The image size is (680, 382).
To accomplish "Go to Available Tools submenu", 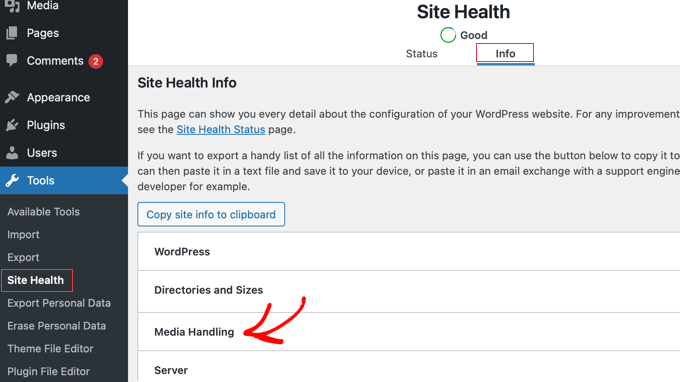I will 43,212.
